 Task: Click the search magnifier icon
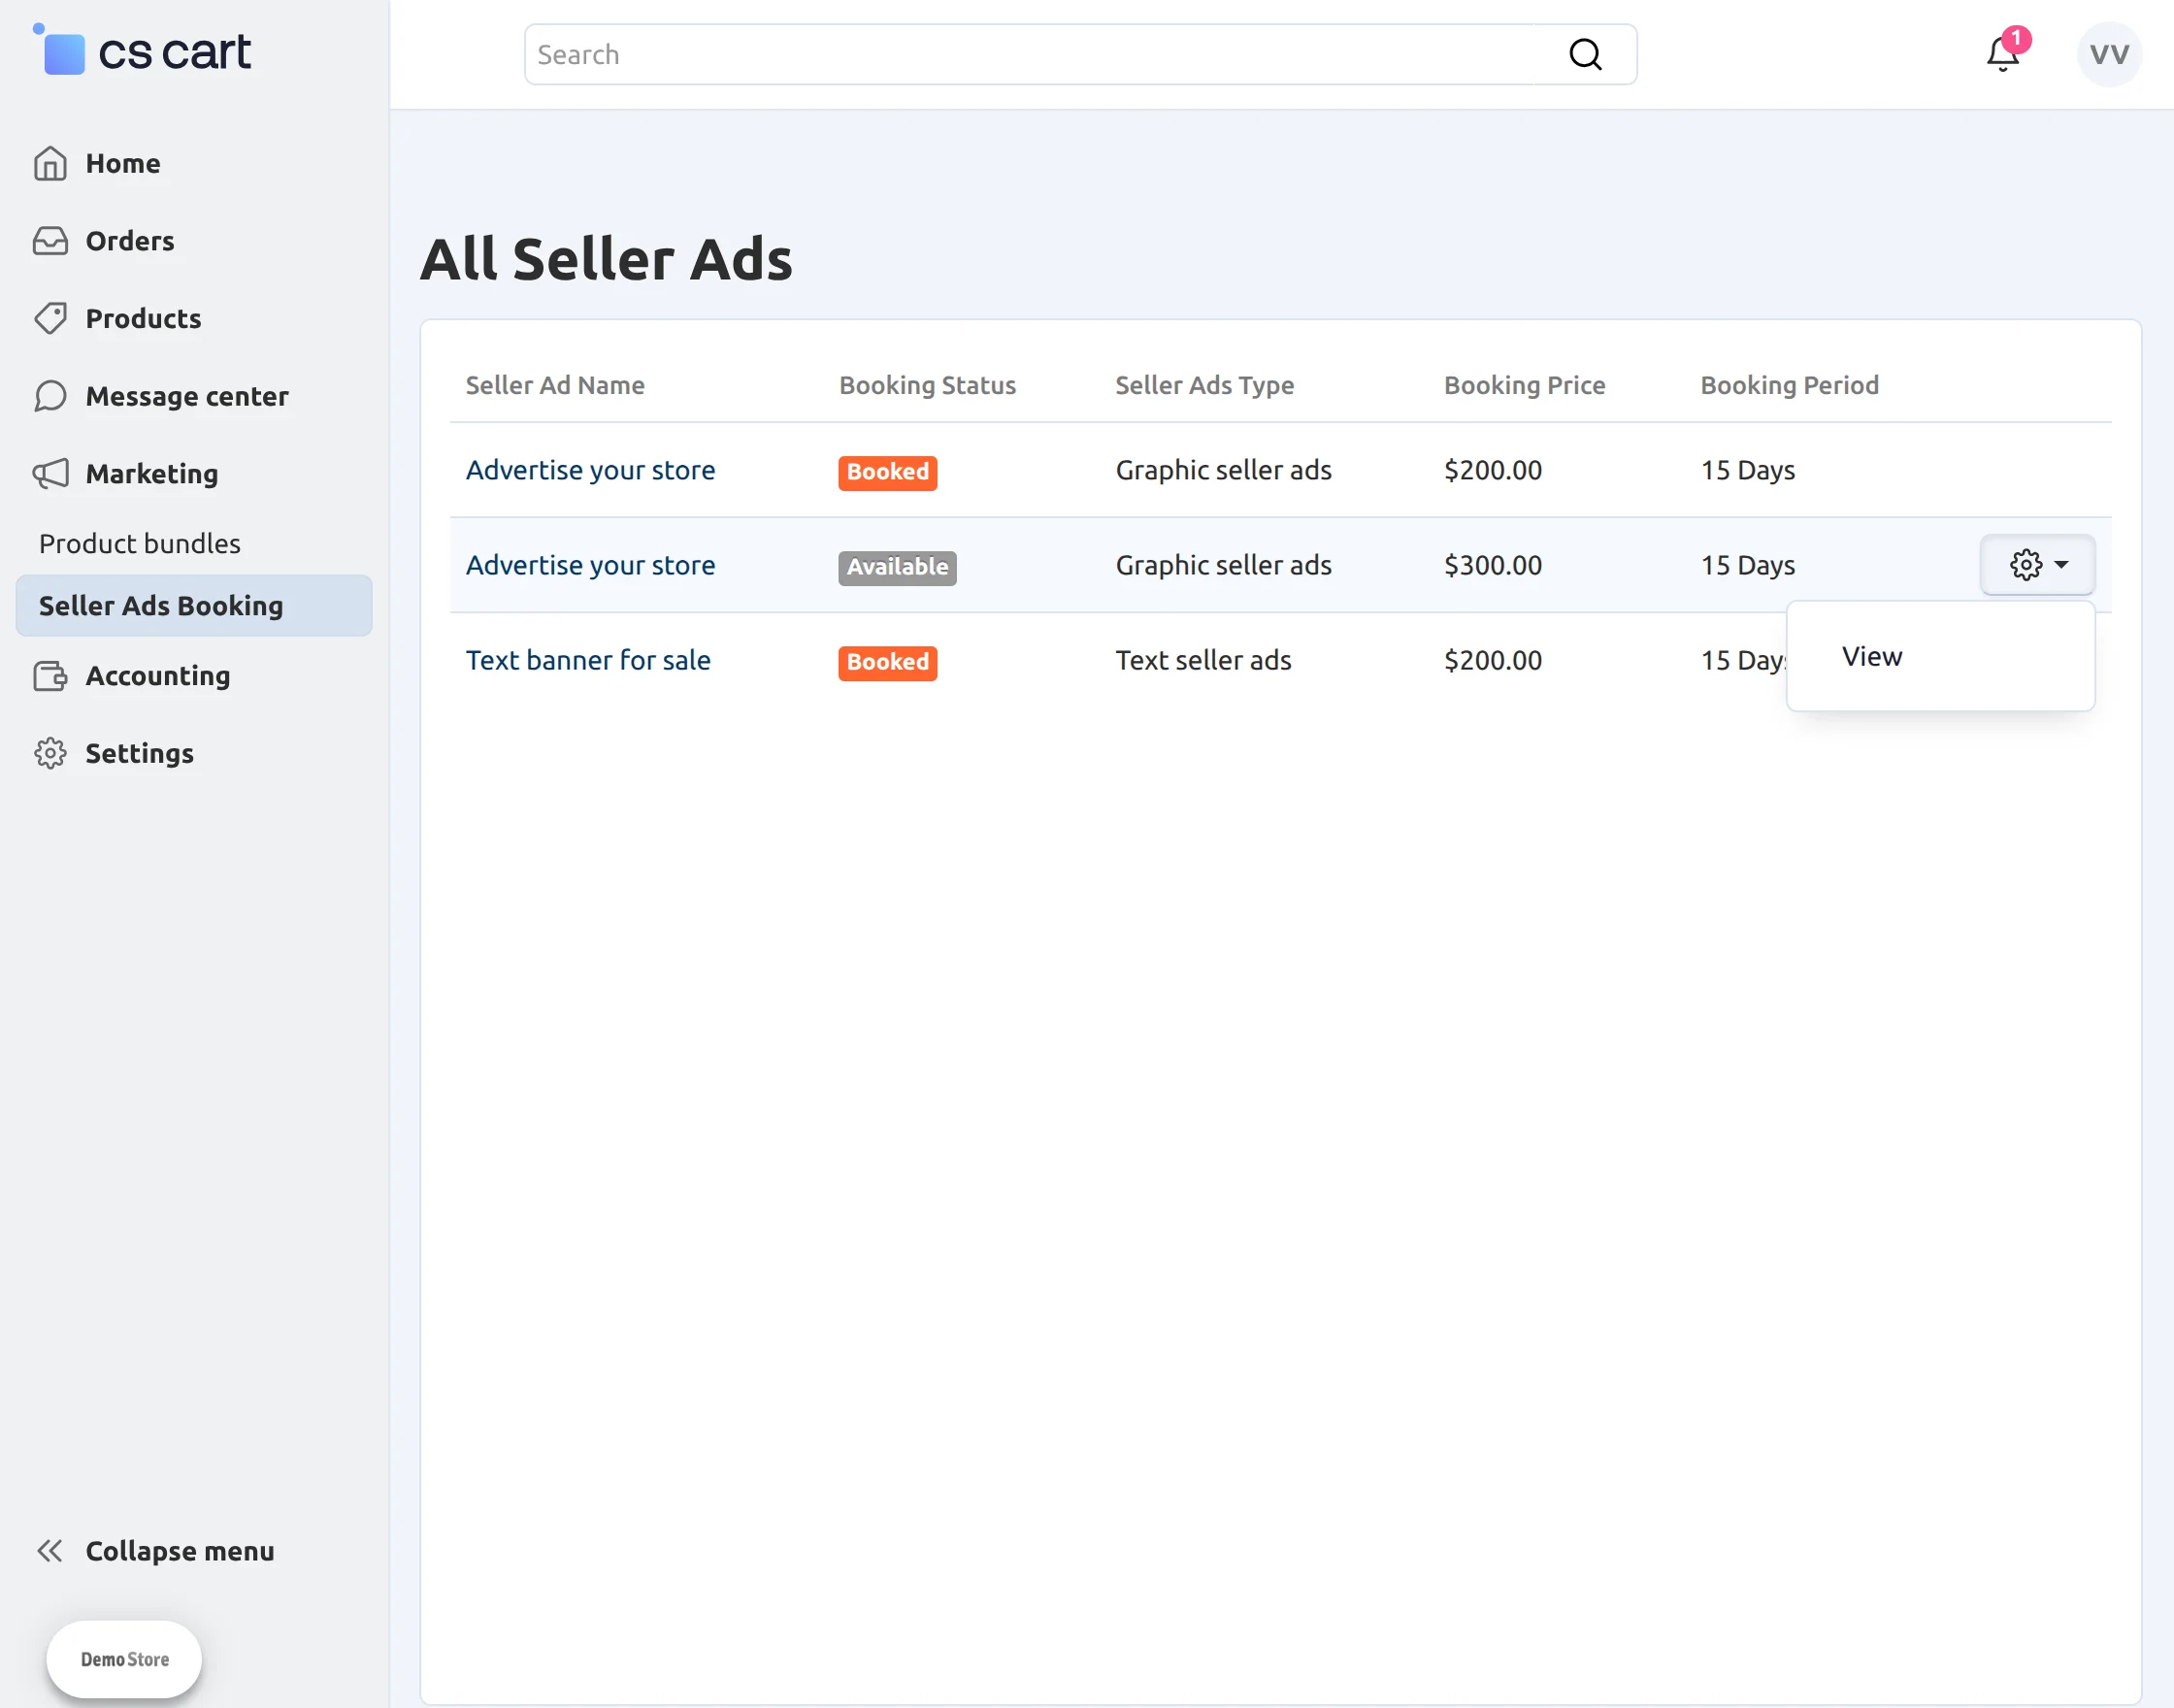tap(1585, 54)
